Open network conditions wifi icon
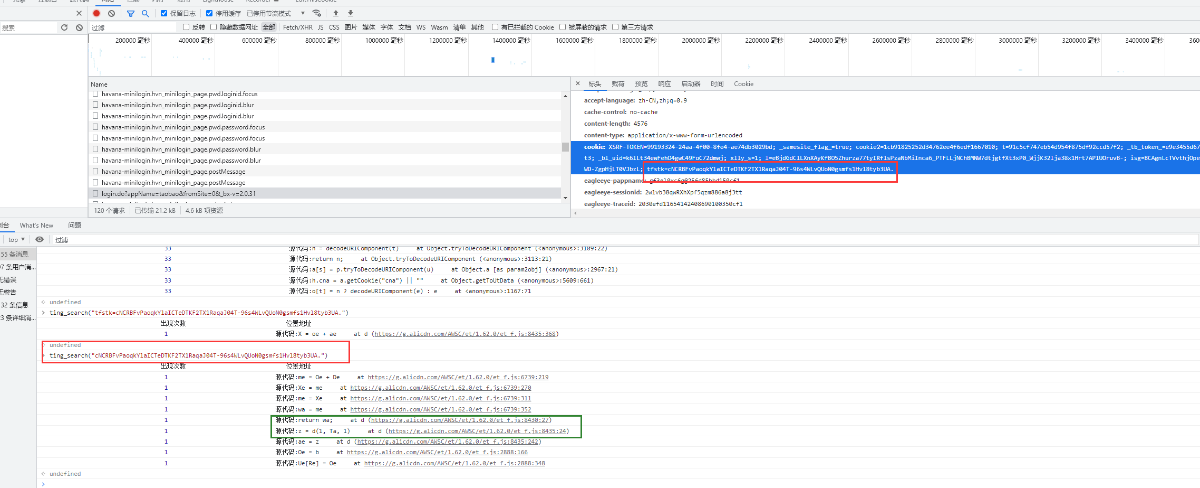This screenshot has width=1200, height=488. point(316,13)
